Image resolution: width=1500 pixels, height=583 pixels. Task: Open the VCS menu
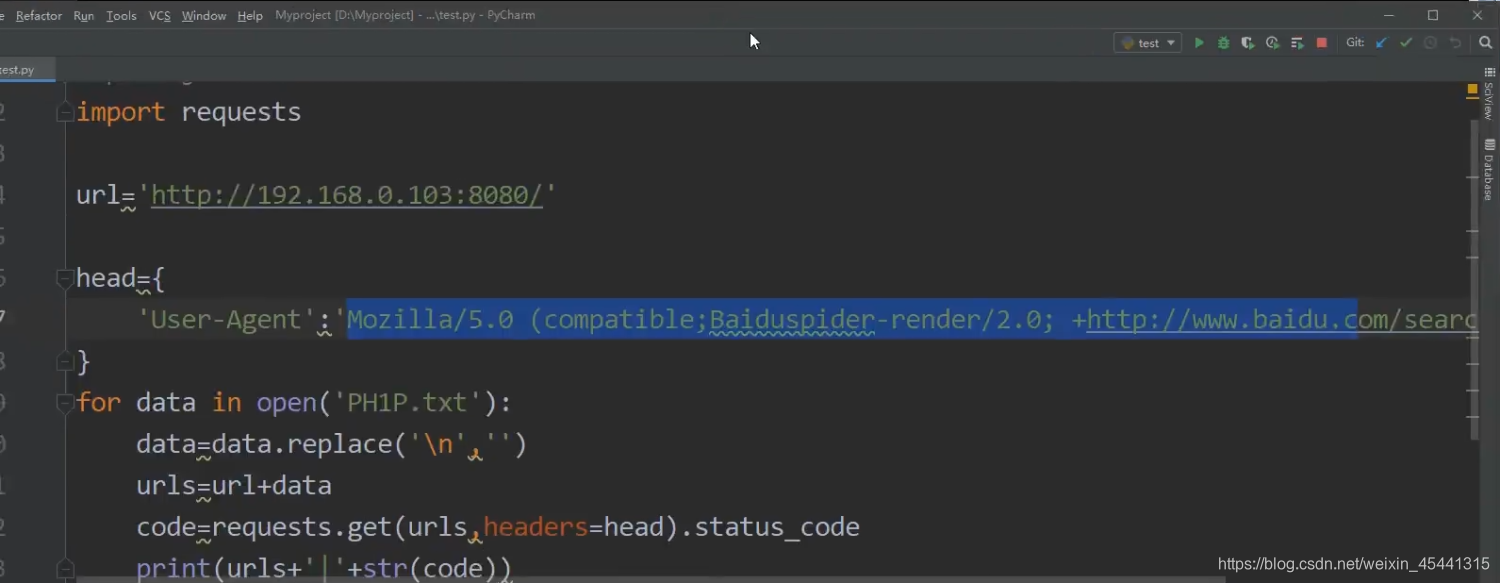click(x=159, y=16)
